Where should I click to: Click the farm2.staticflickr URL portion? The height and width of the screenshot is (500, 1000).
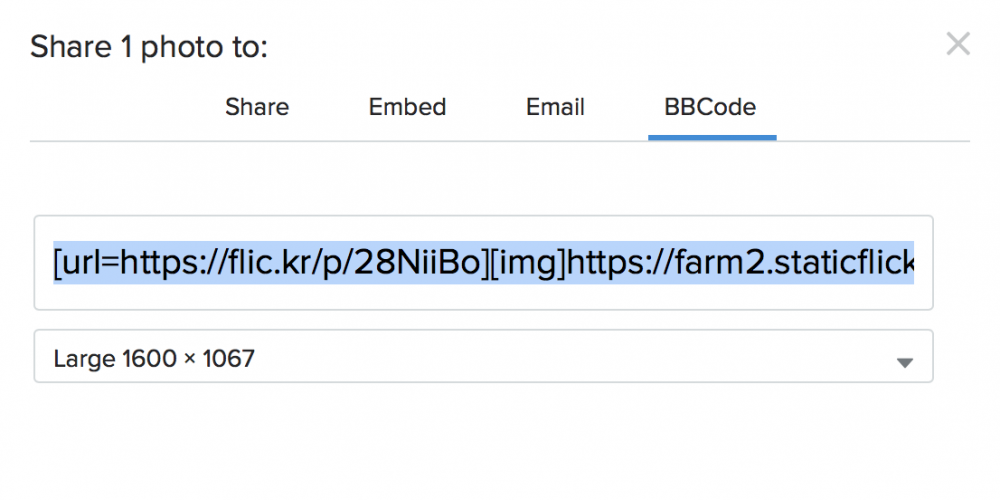(x=740, y=263)
